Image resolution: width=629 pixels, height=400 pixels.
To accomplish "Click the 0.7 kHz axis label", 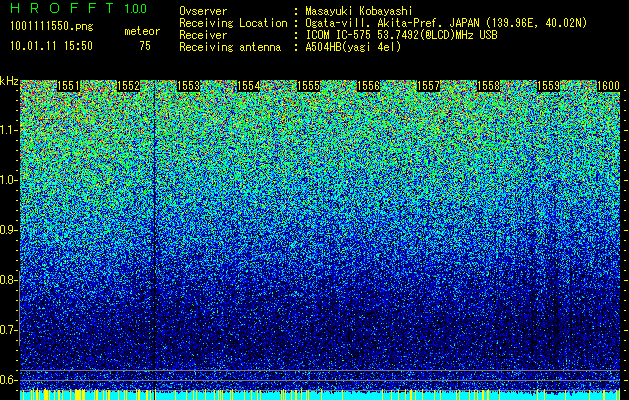I will click(8, 330).
